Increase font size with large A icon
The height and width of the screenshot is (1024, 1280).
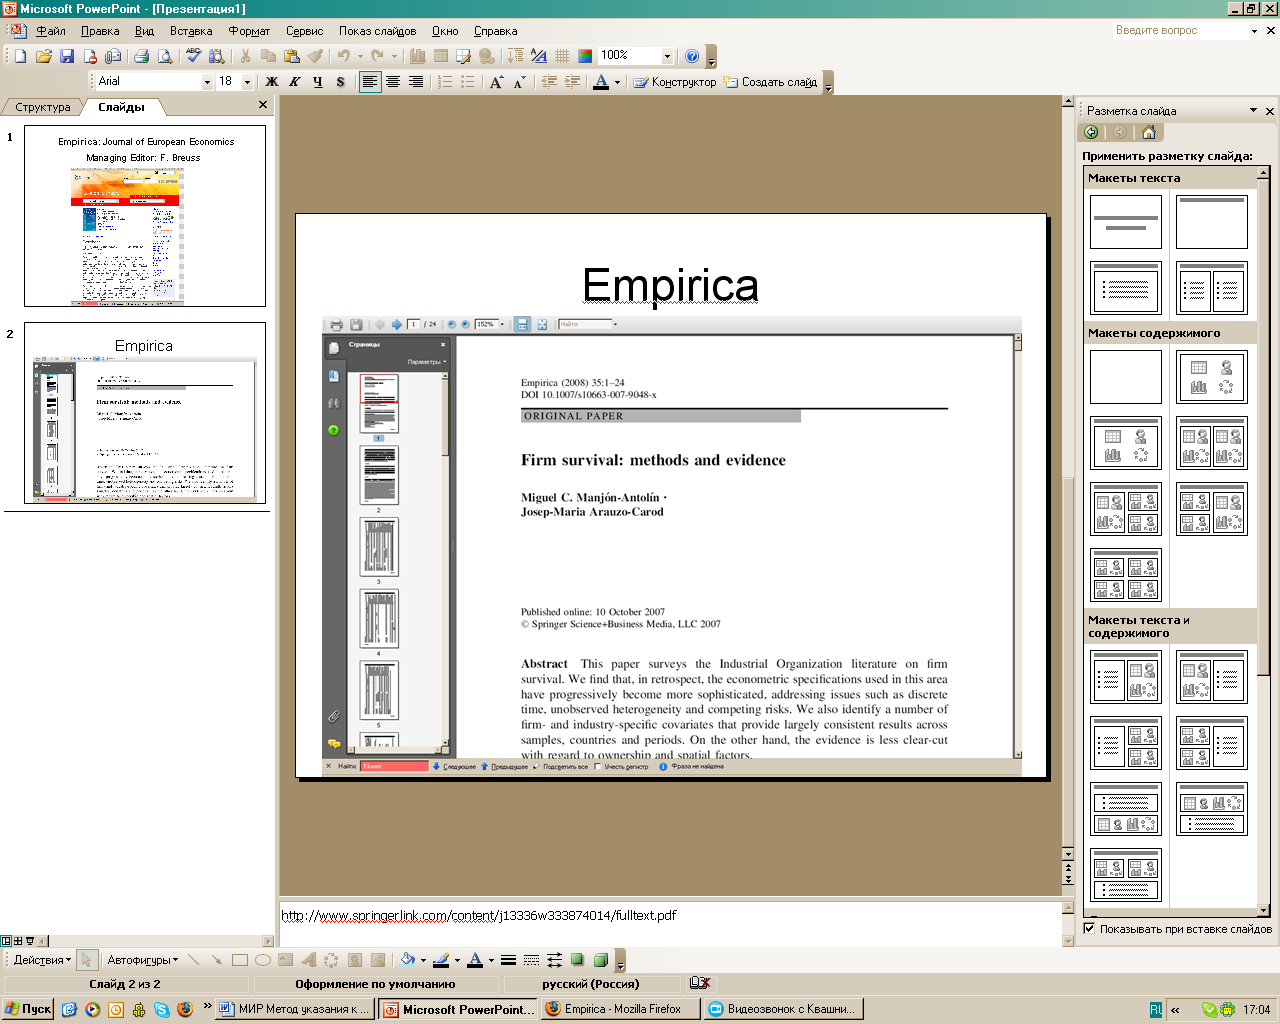(x=496, y=82)
